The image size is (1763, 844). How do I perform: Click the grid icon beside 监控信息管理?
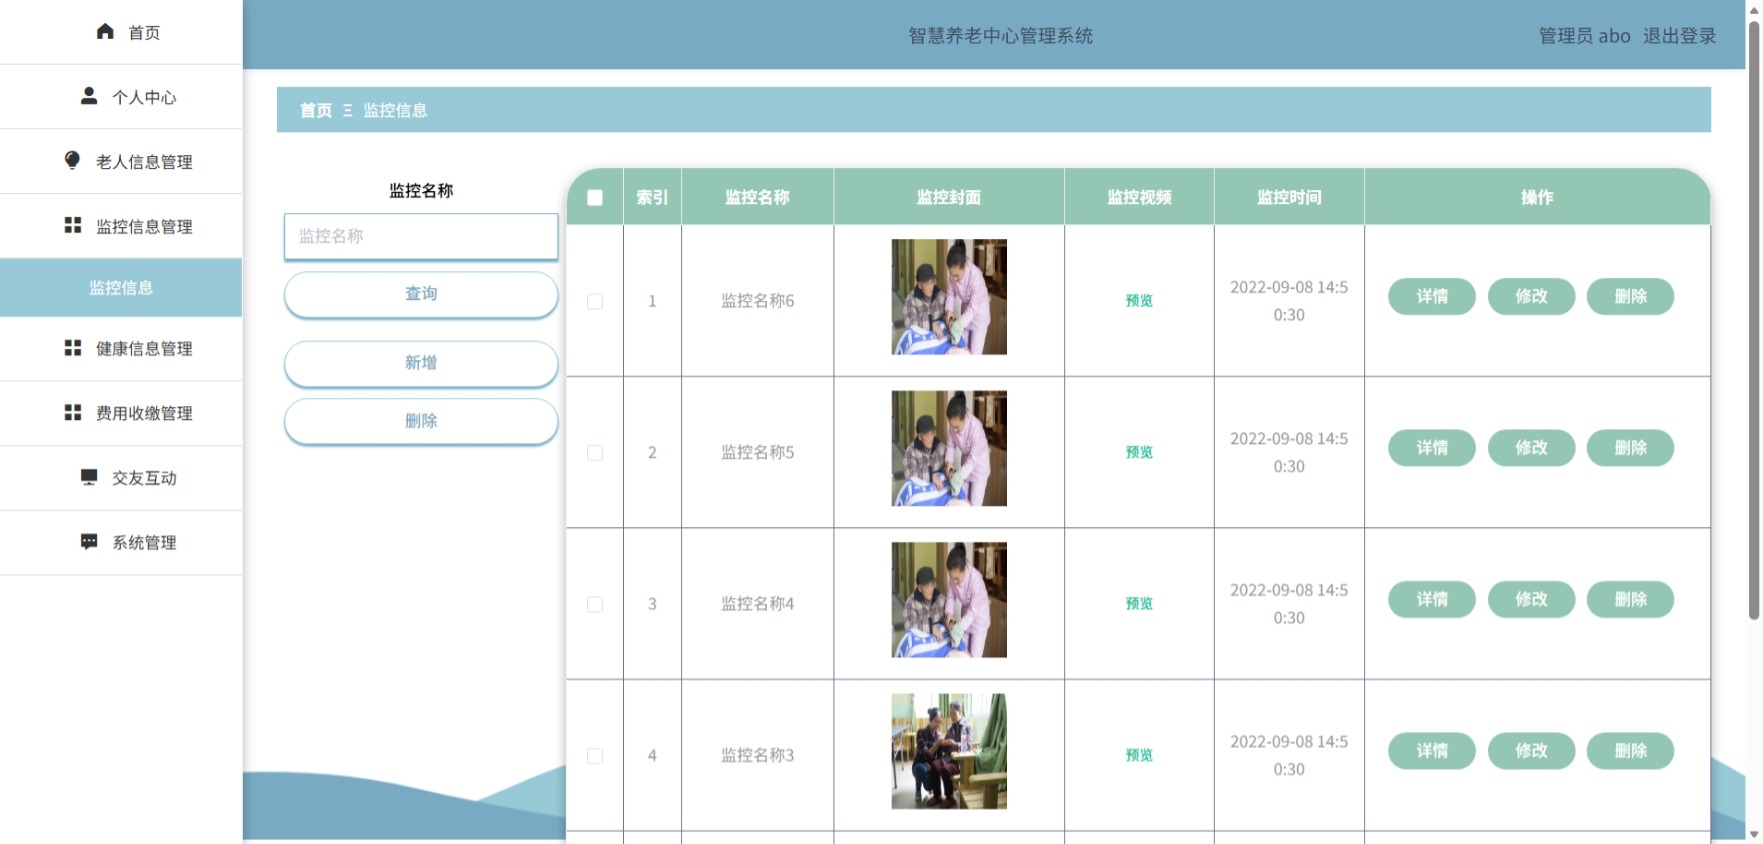coord(73,225)
